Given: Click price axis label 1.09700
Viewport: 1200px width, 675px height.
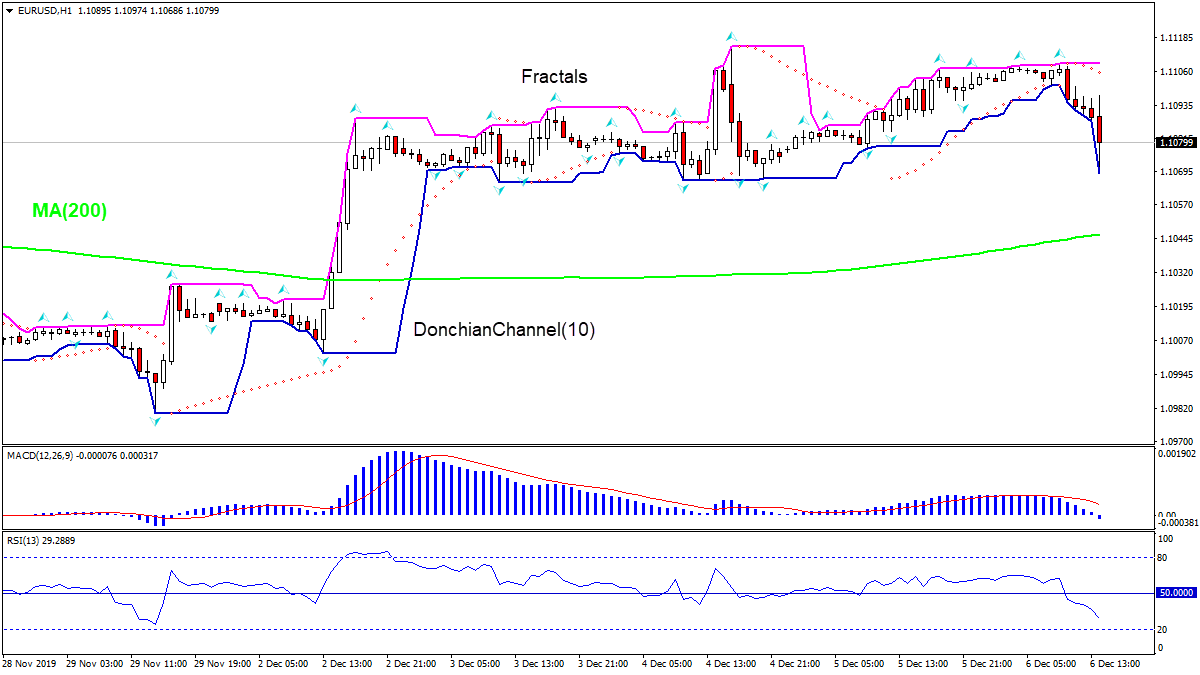Looking at the screenshot, I should pyautogui.click(x=1177, y=440).
